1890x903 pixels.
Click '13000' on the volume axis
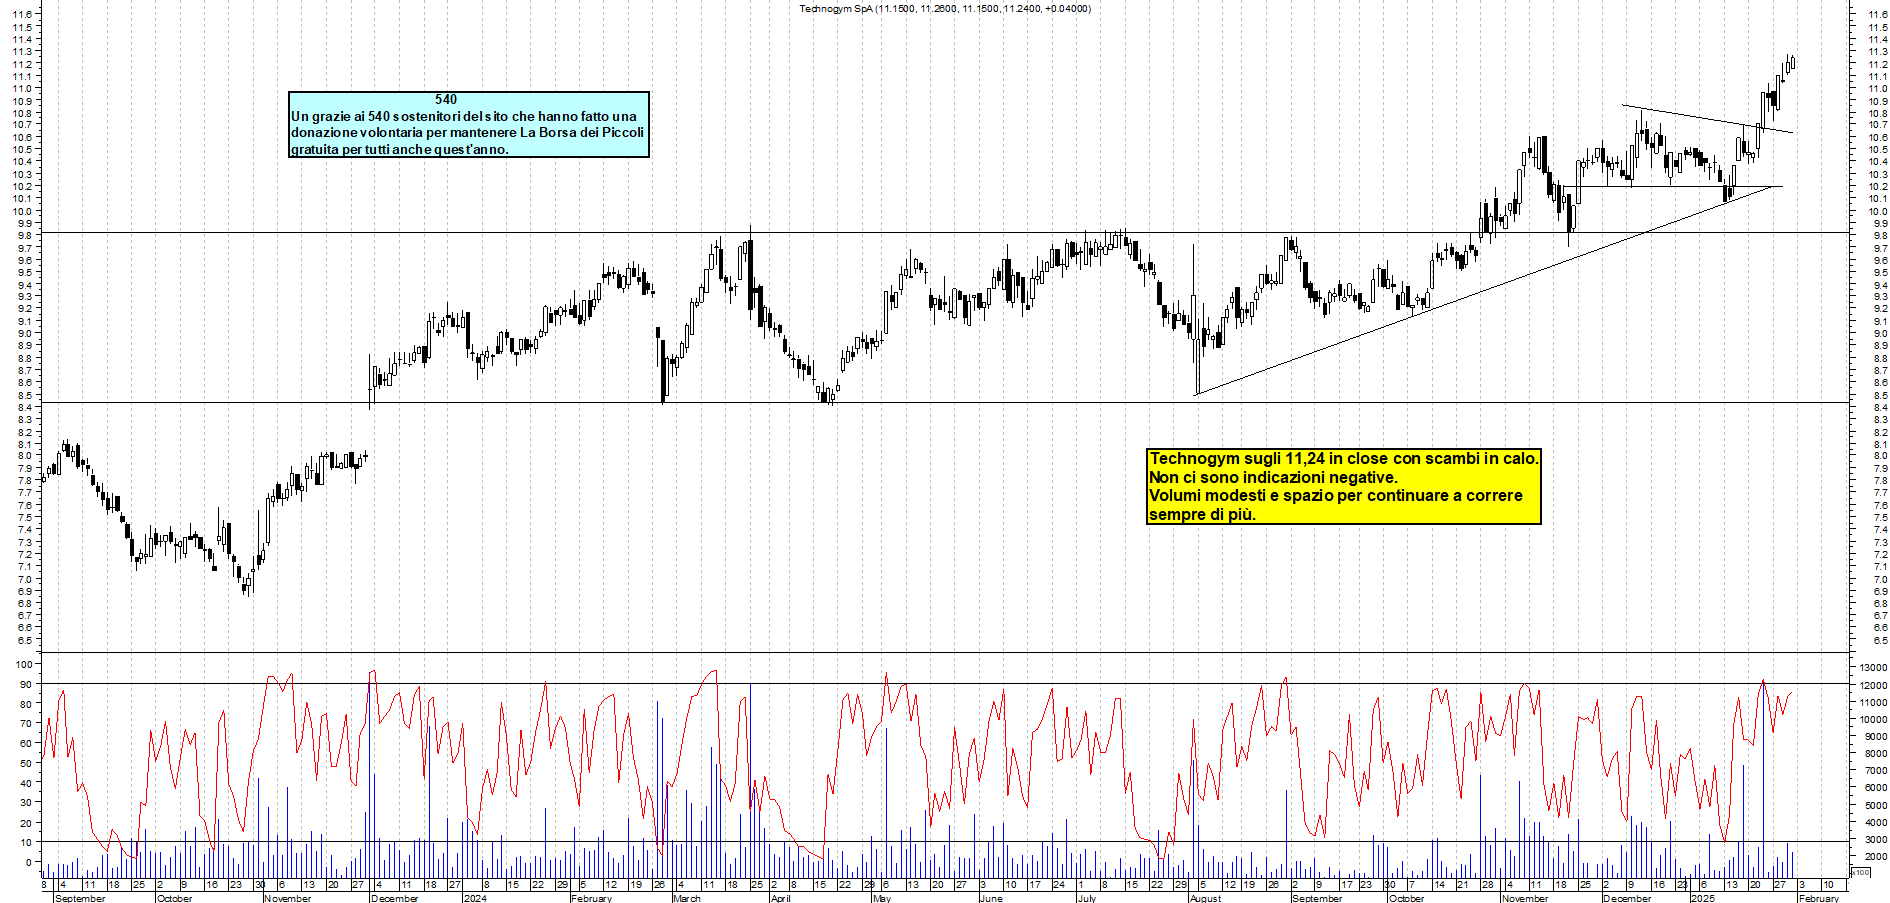click(x=1873, y=667)
